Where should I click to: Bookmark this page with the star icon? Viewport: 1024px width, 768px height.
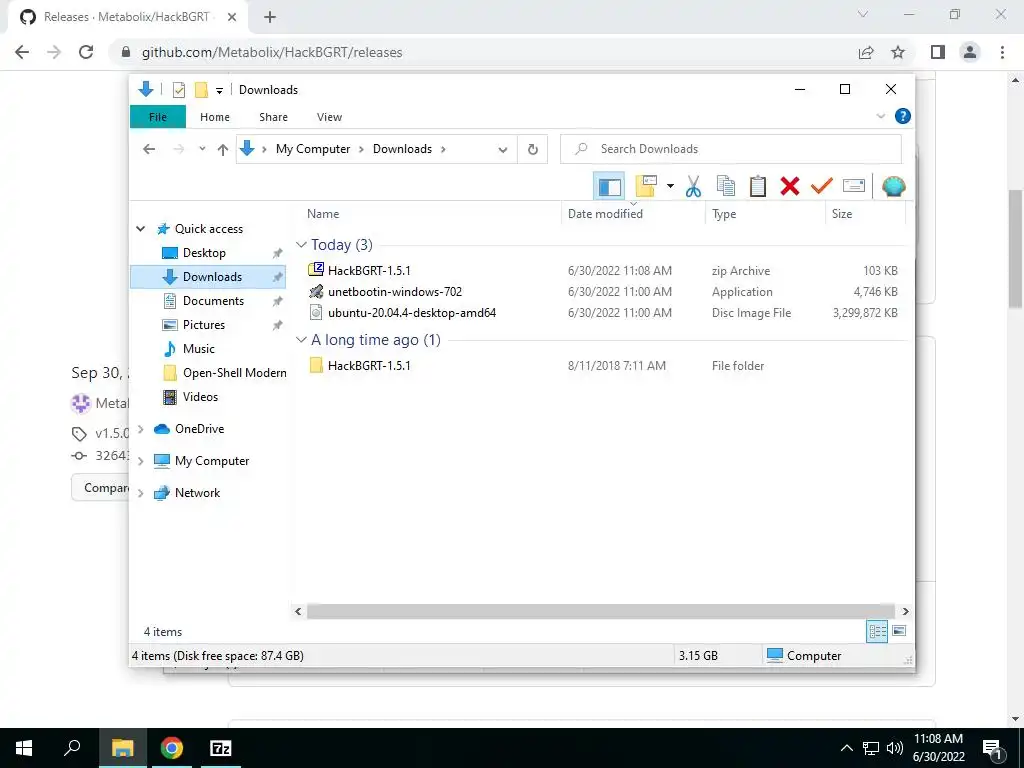898,52
